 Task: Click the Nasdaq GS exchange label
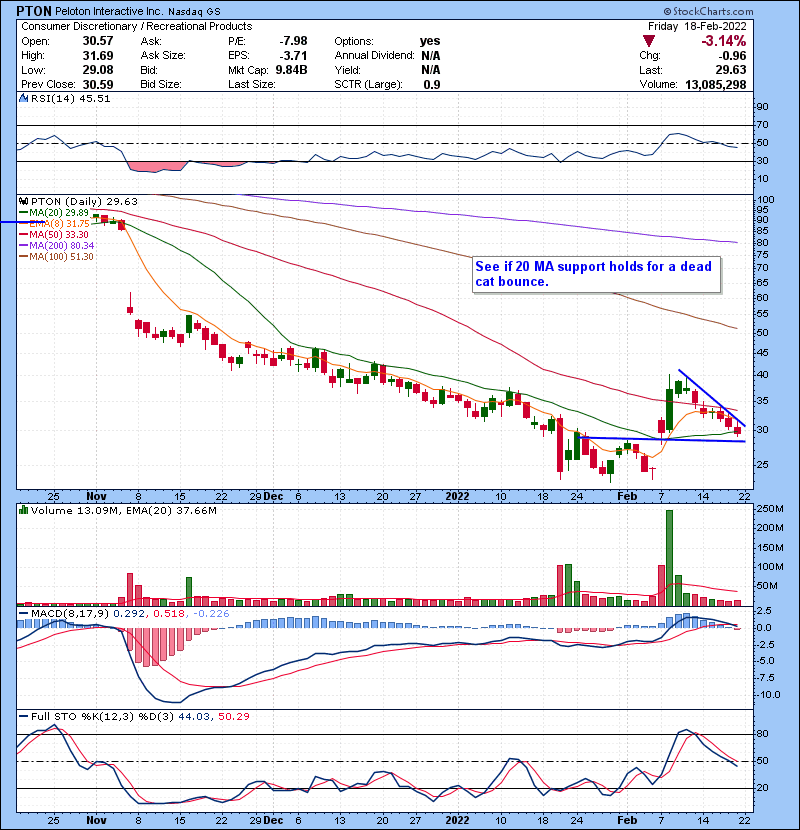tap(194, 11)
